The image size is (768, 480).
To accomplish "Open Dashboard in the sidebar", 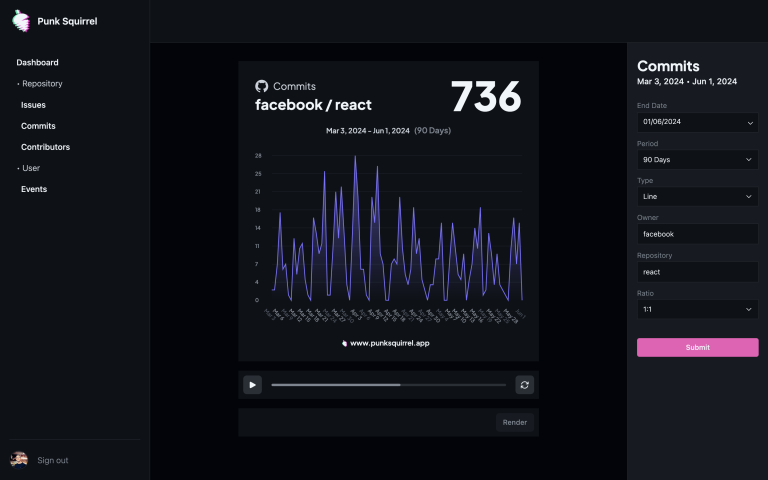I will (x=37, y=63).
